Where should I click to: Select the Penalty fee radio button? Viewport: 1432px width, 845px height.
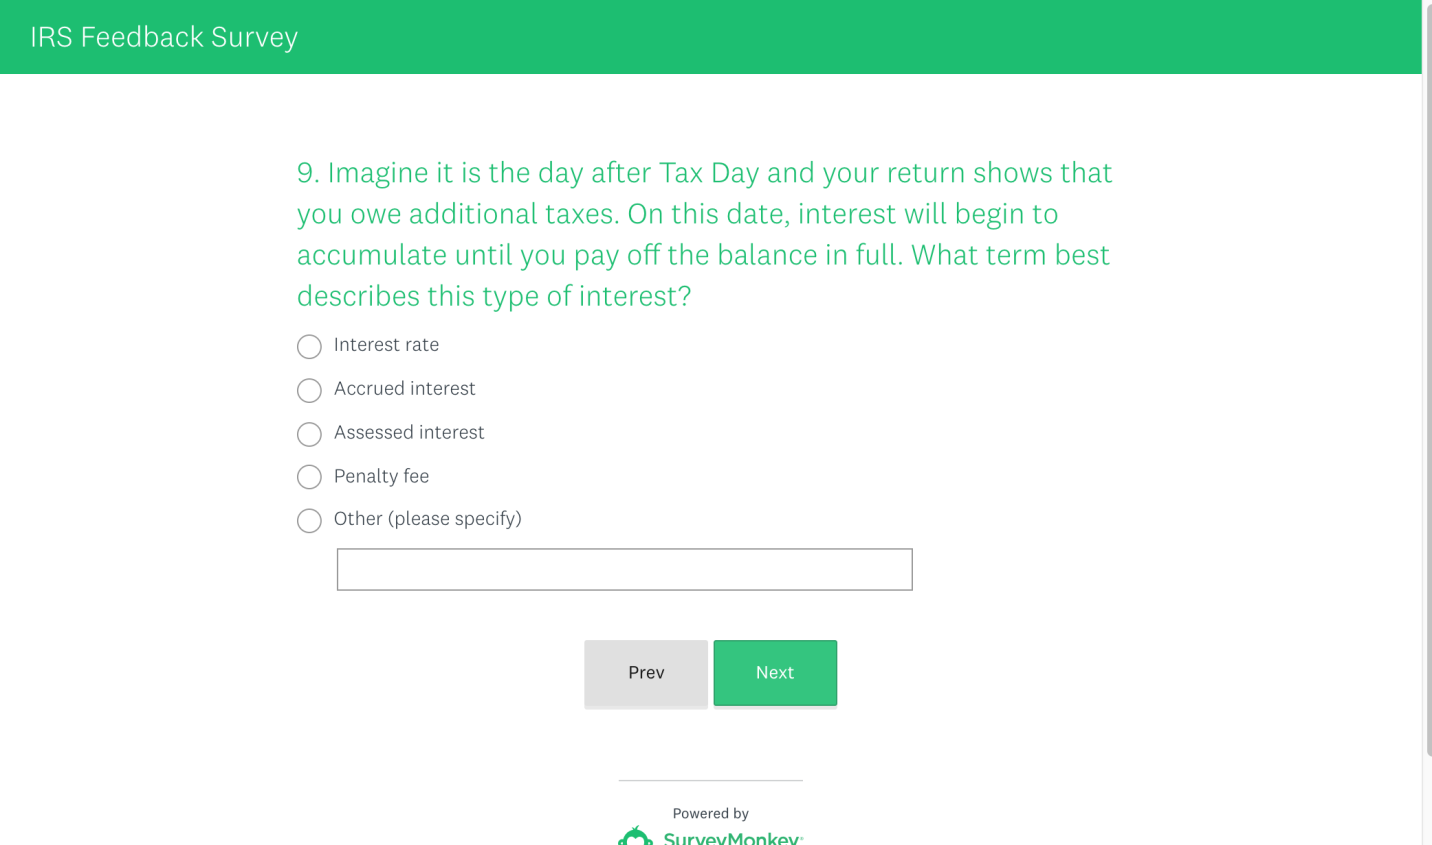pyautogui.click(x=309, y=477)
